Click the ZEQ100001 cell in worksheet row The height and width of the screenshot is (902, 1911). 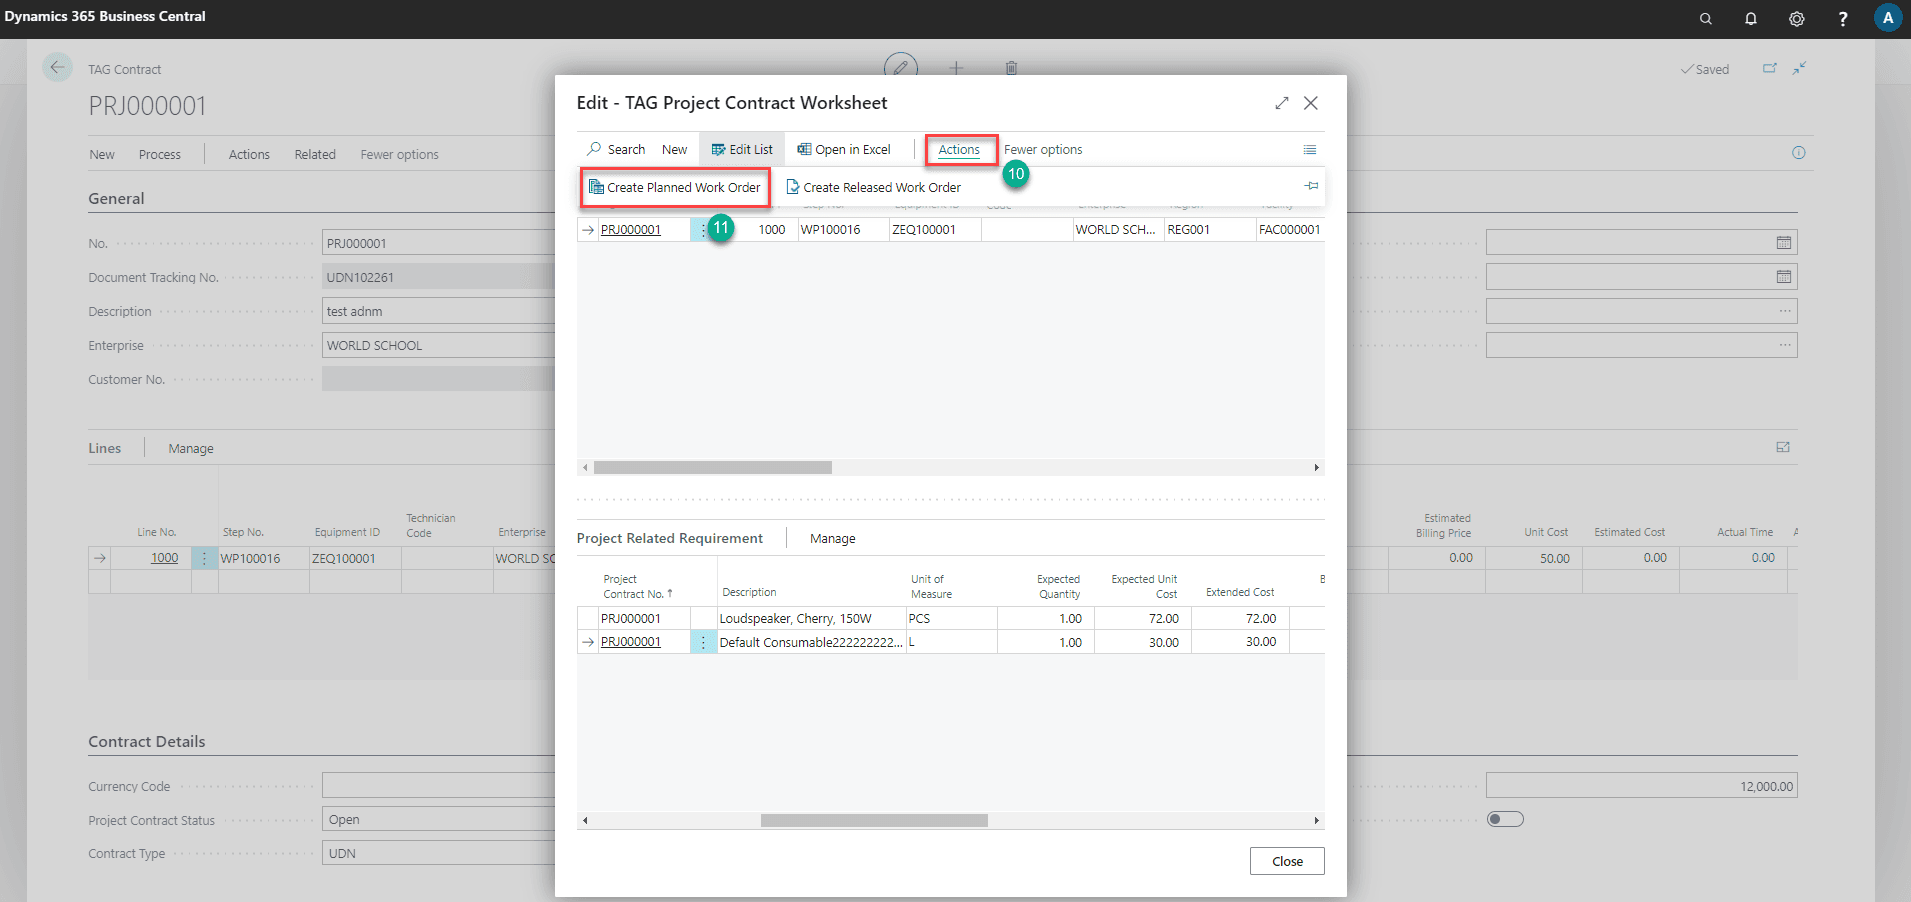[x=935, y=230]
